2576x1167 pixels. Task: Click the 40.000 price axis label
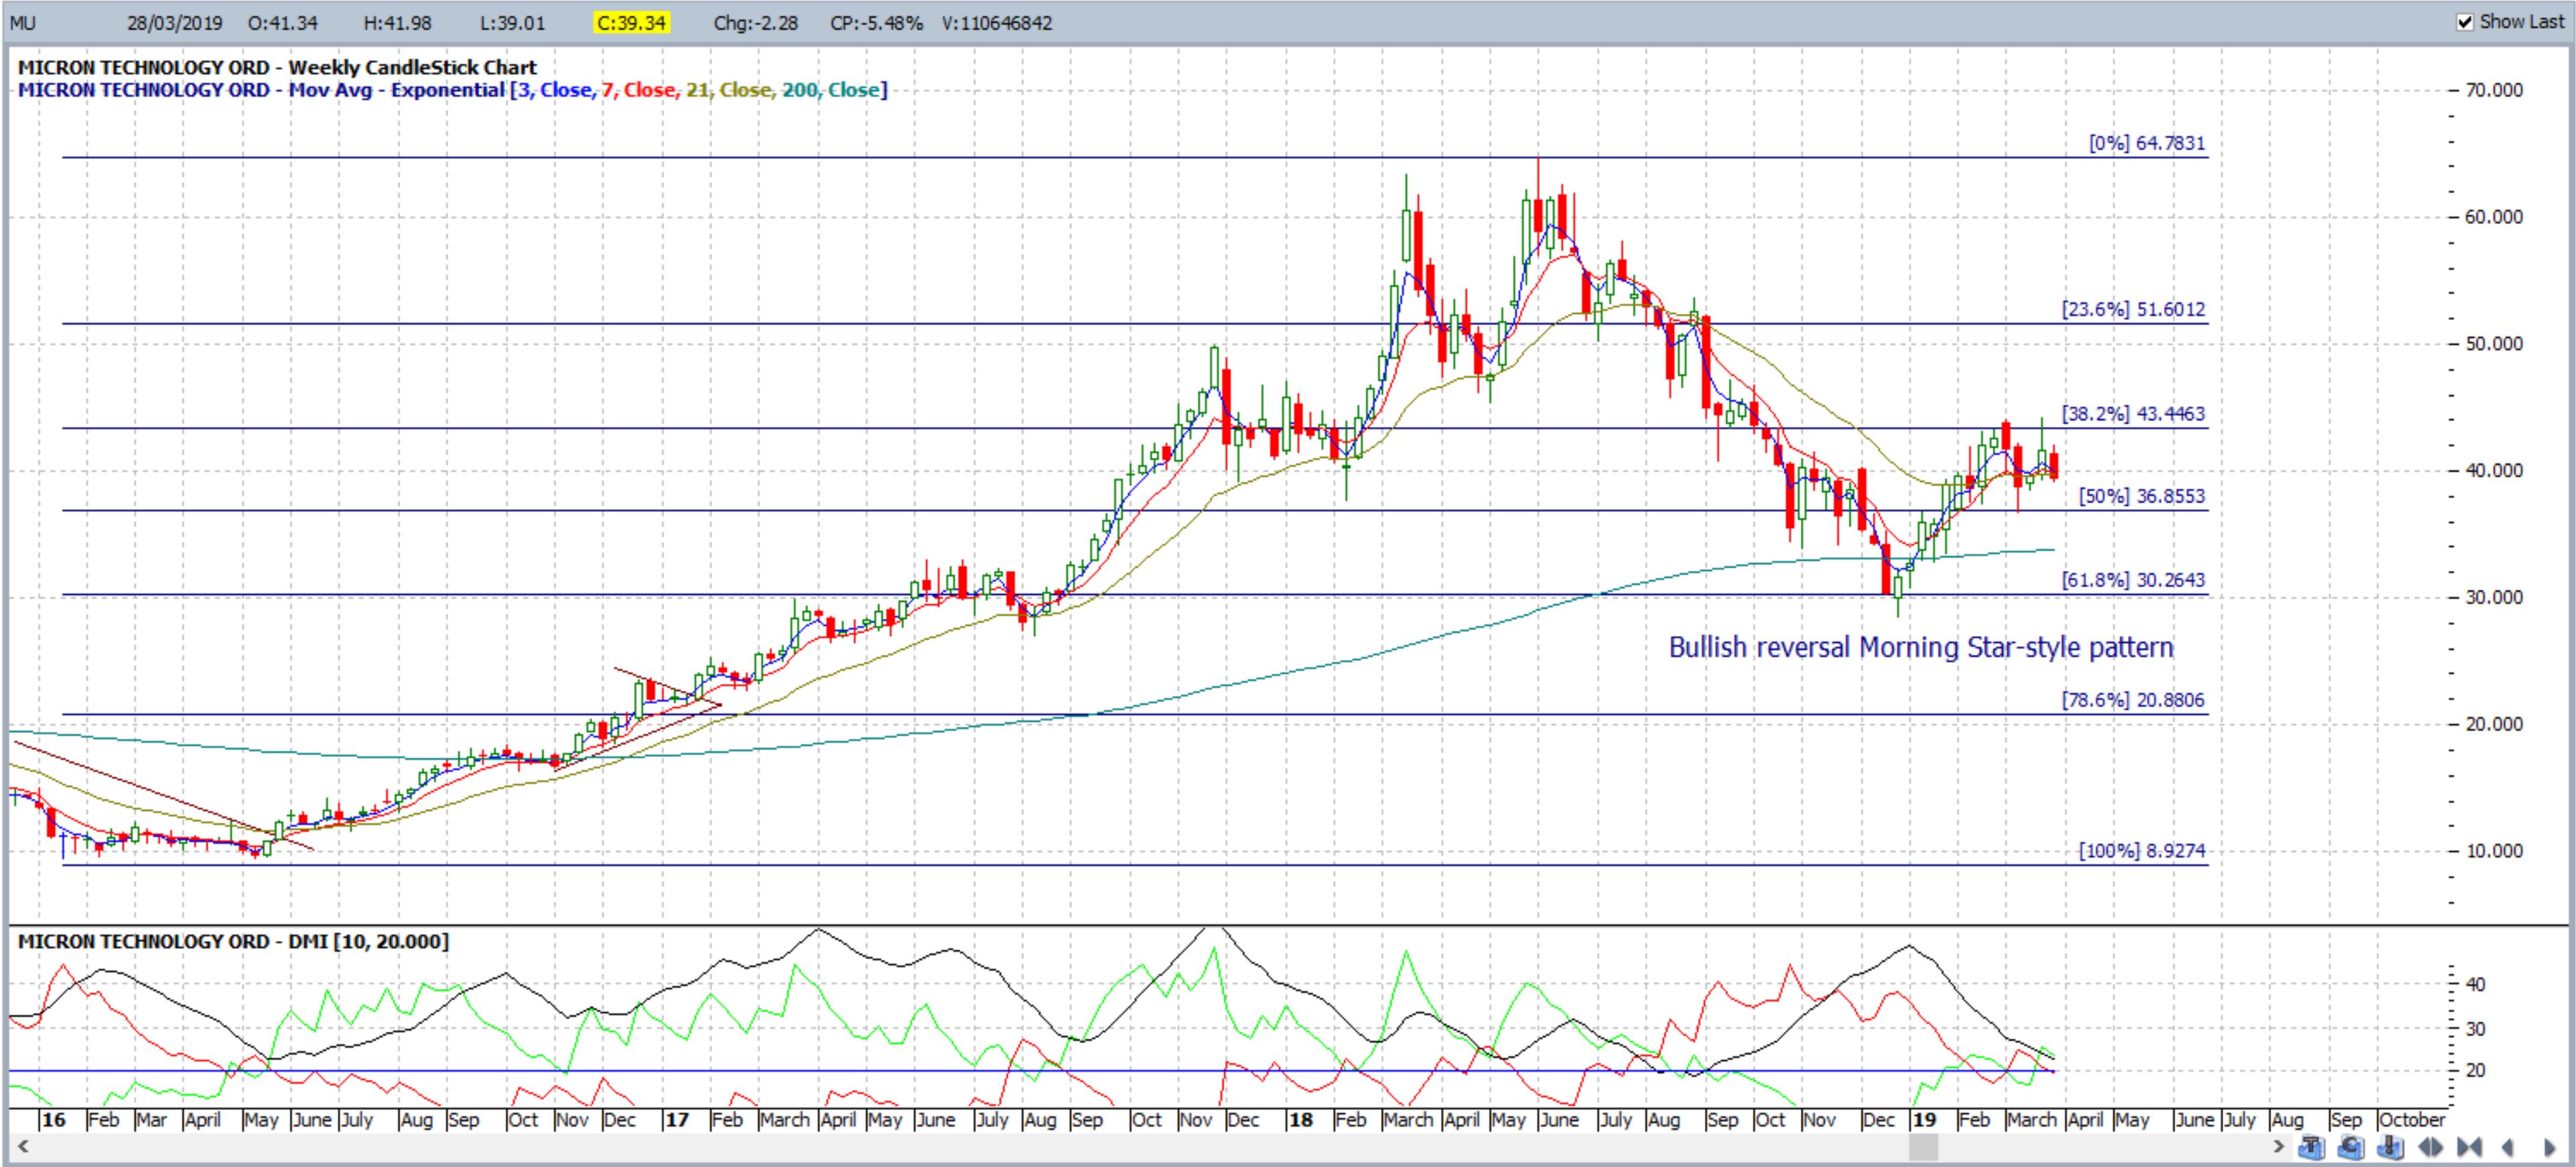click(2494, 471)
